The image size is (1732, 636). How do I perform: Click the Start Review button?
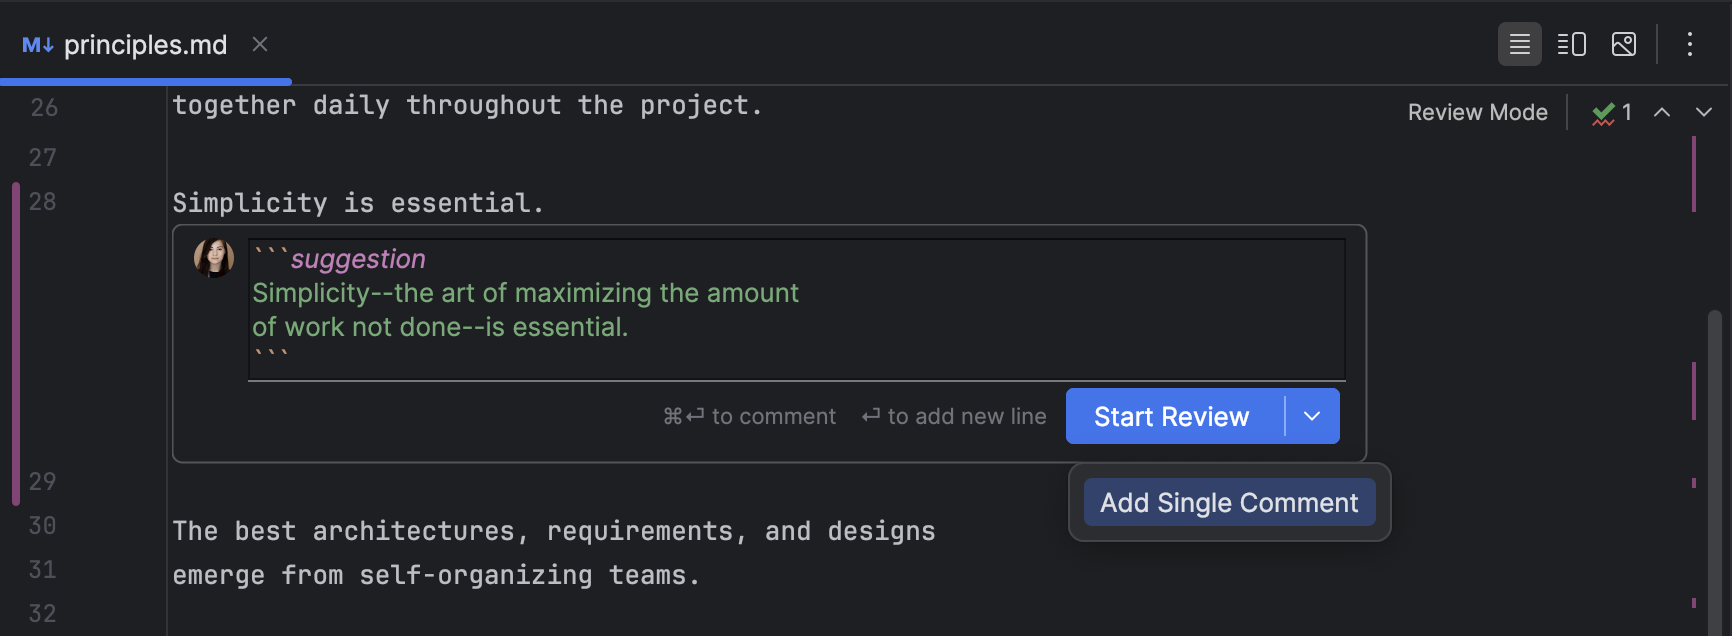(x=1171, y=416)
